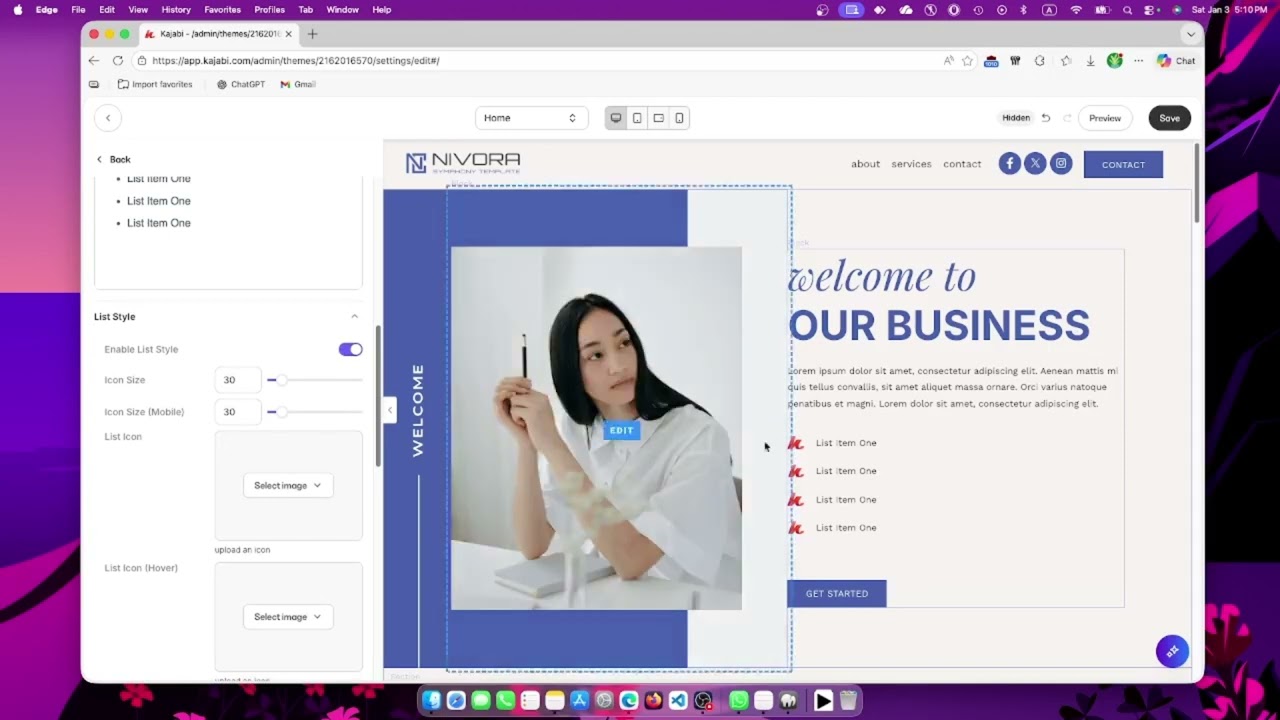Adjust the Icon Size (Mobile) slider
Image resolution: width=1280 pixels, height=720 pixels.
pyautogui.click(x=314, y=412)
